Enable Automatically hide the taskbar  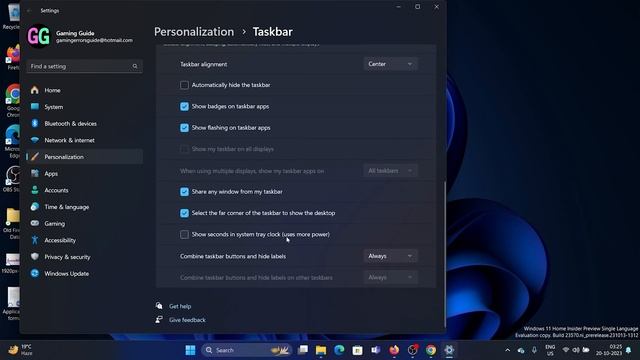(x=184, y=85)
